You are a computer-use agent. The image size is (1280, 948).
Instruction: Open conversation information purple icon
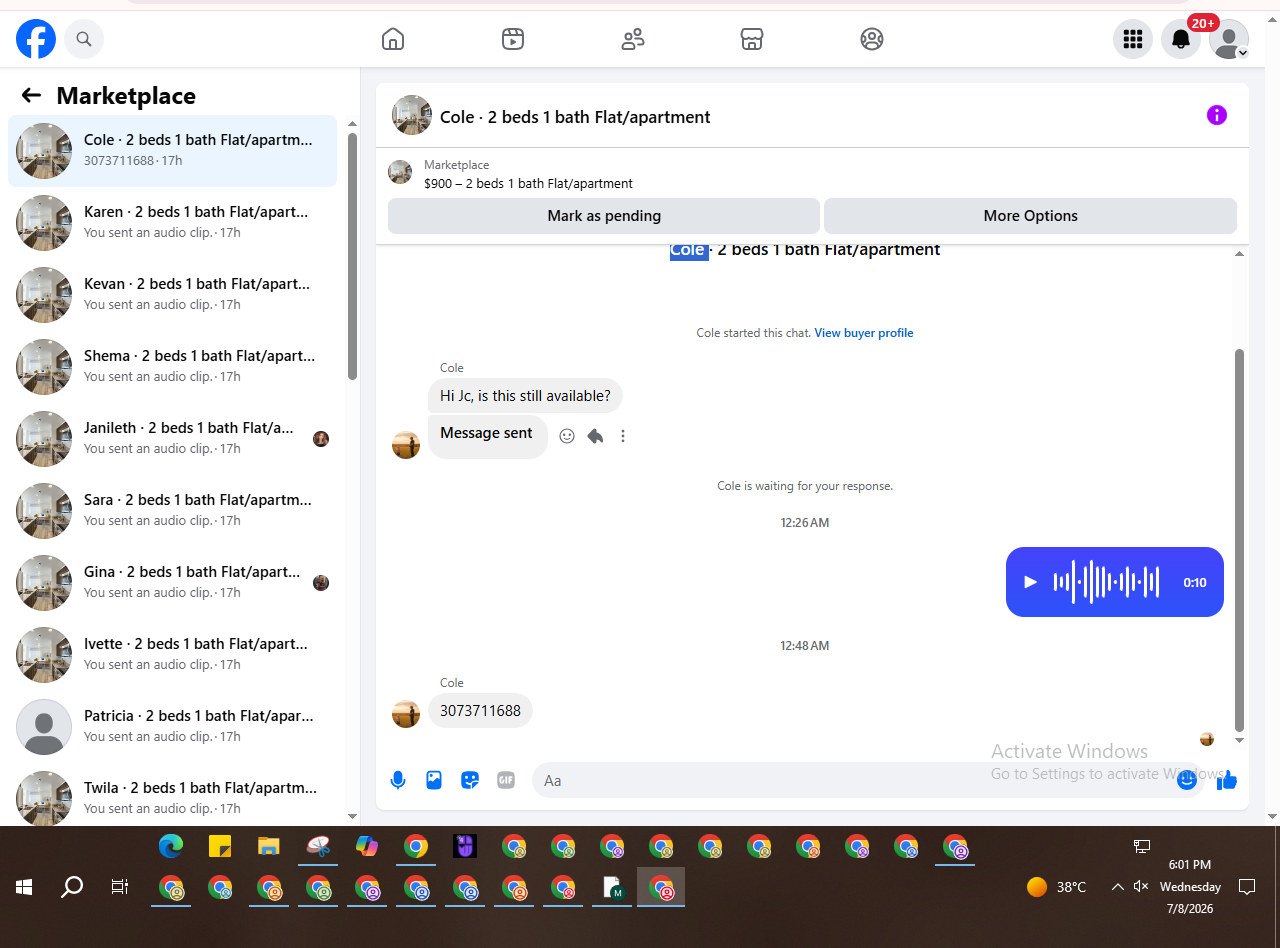[1217, 115]
